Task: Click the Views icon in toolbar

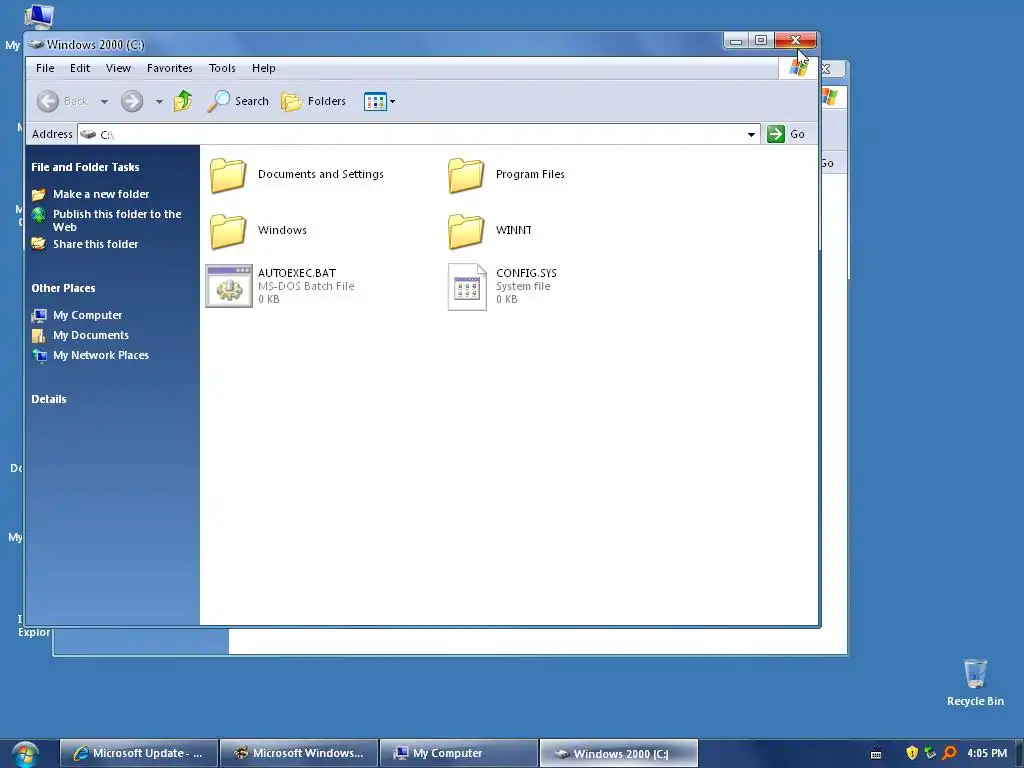Action: pyautogui.click(x=376, y=102)
